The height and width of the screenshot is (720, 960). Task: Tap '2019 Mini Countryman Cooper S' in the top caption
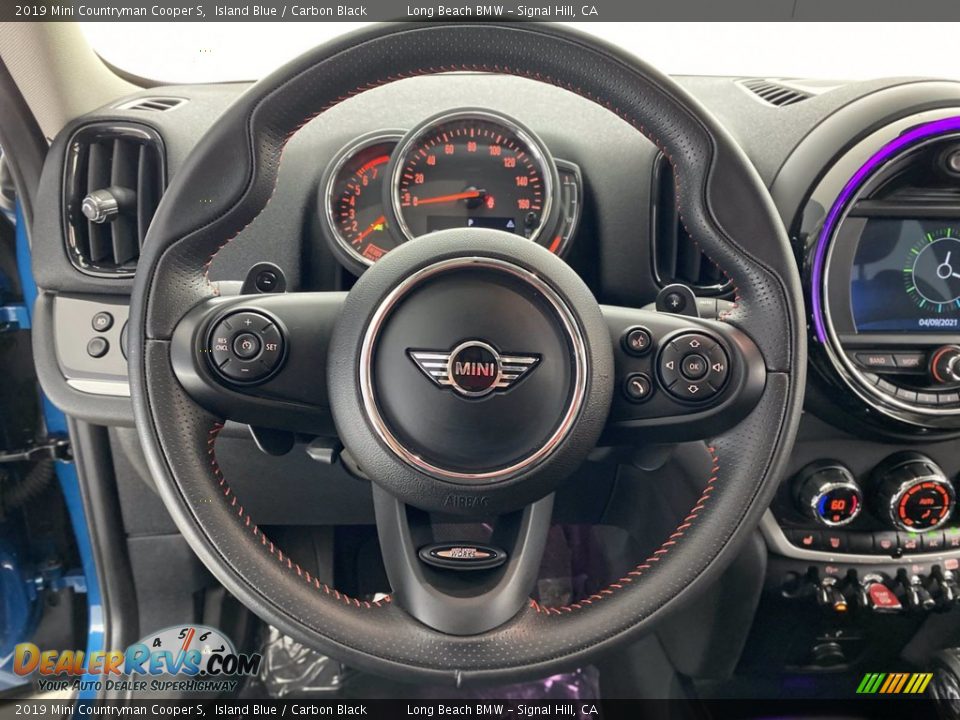coord(110,10)
